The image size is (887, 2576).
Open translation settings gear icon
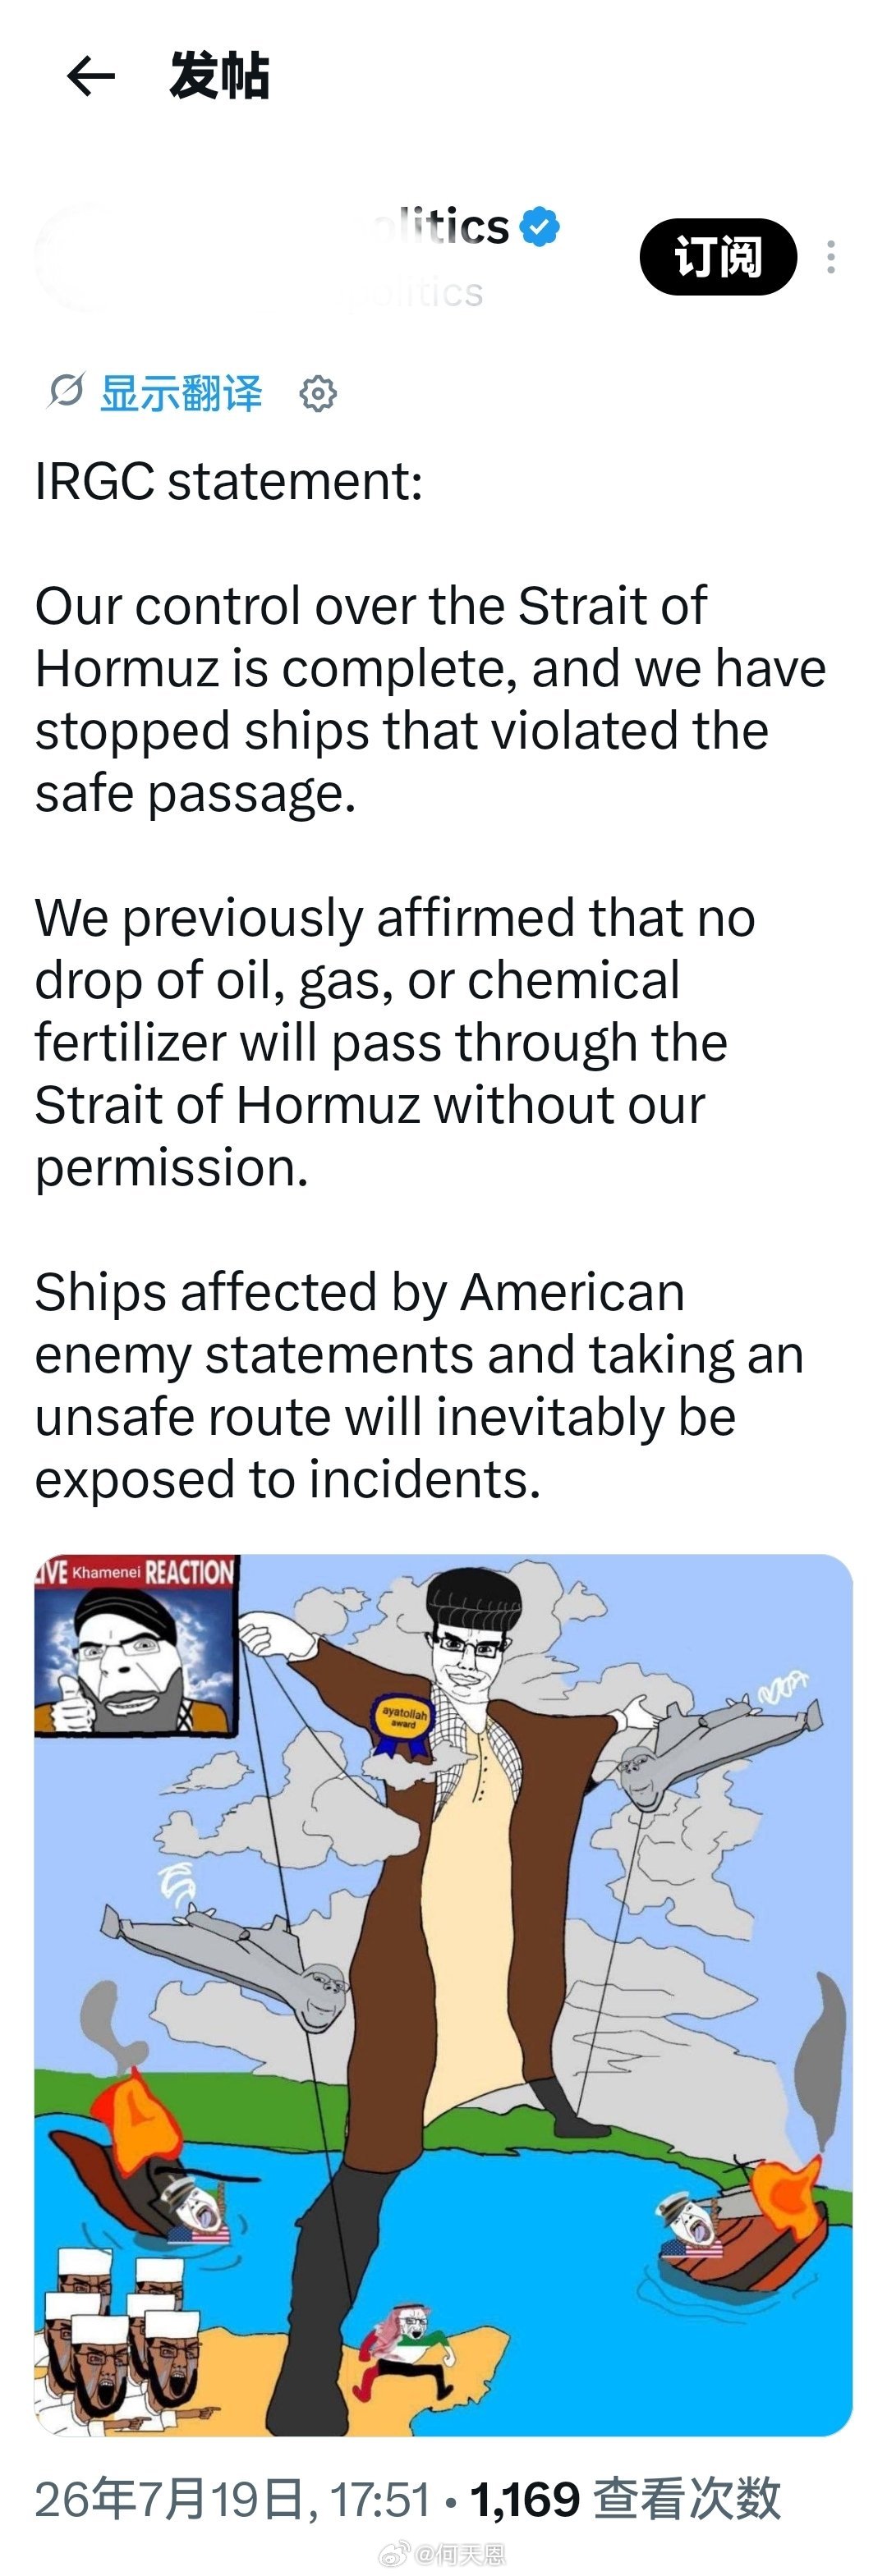click(x=318, y=394)
